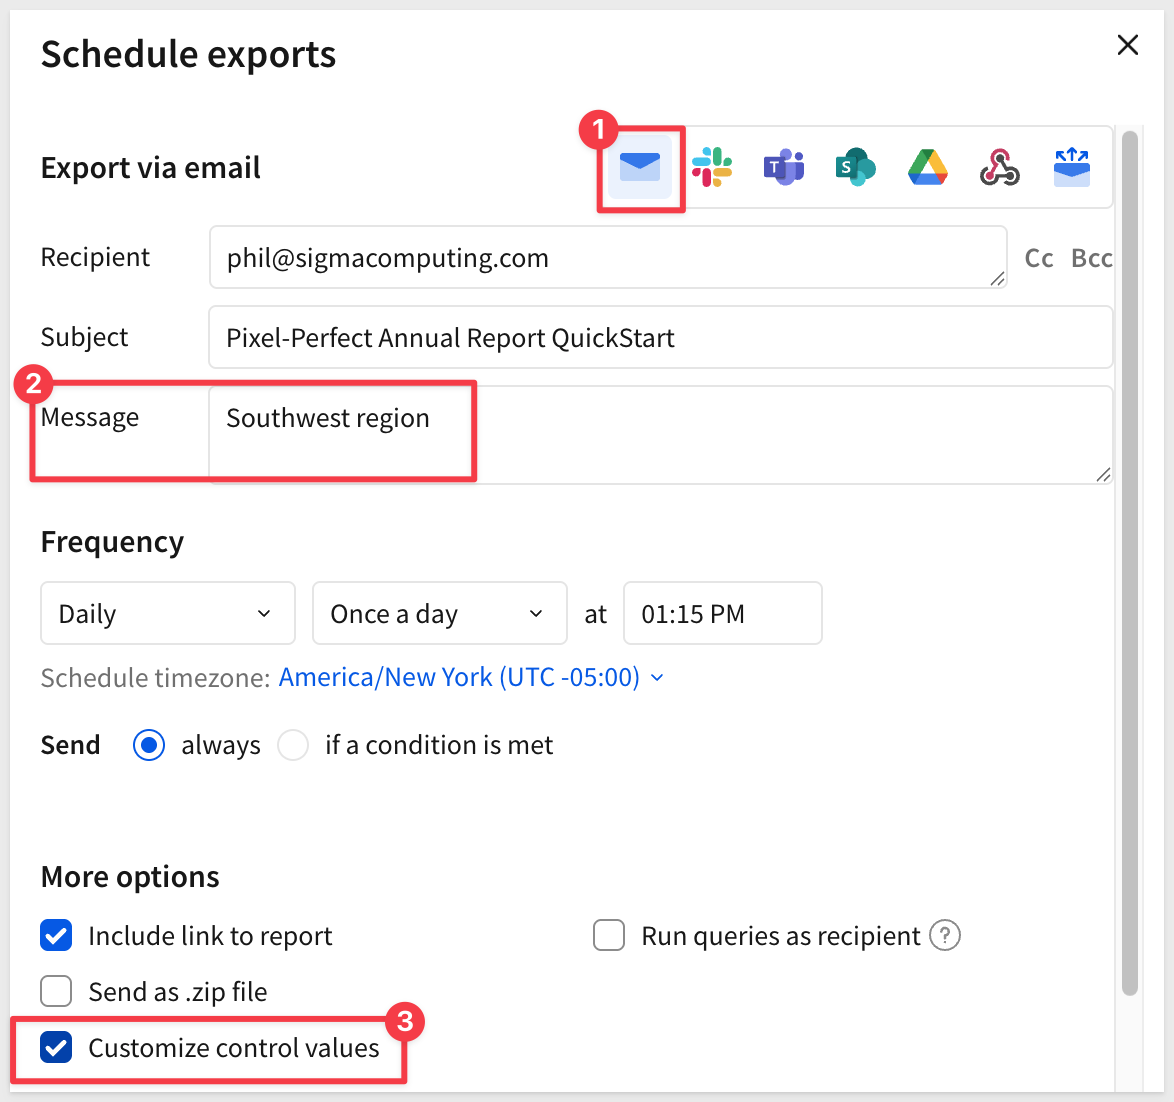The width and height of the screenshot is (1174, 1102).
Task: Enable Send as .zip file
Action: pos(57,992)
